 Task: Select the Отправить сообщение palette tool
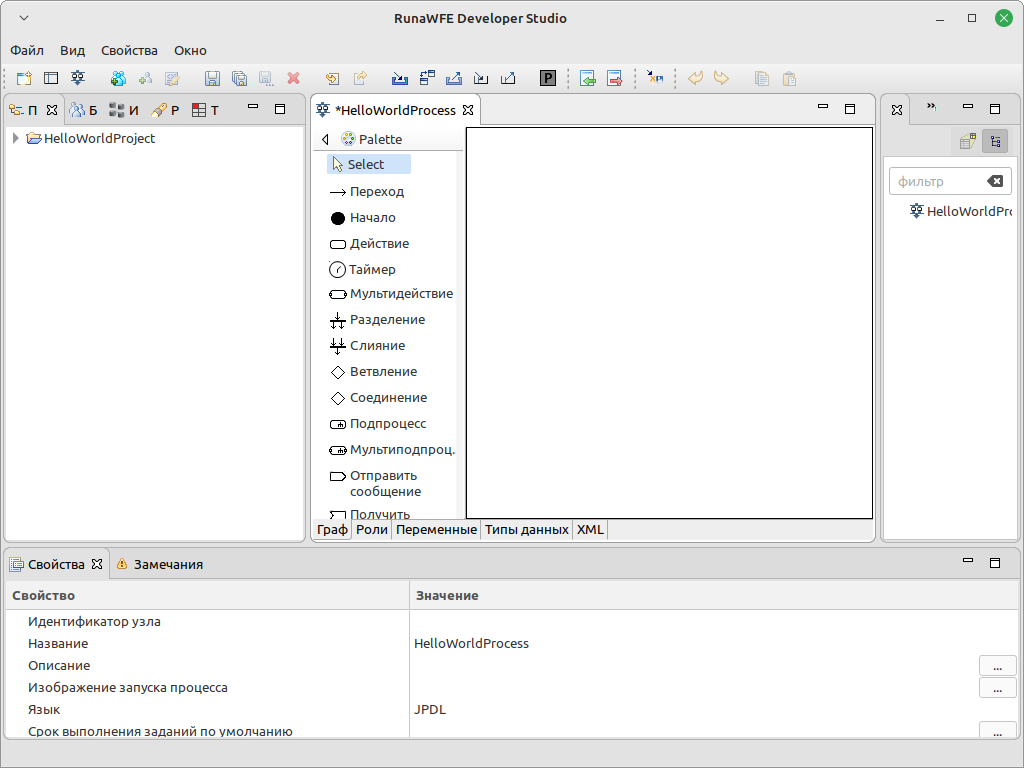tap(376, 483)
